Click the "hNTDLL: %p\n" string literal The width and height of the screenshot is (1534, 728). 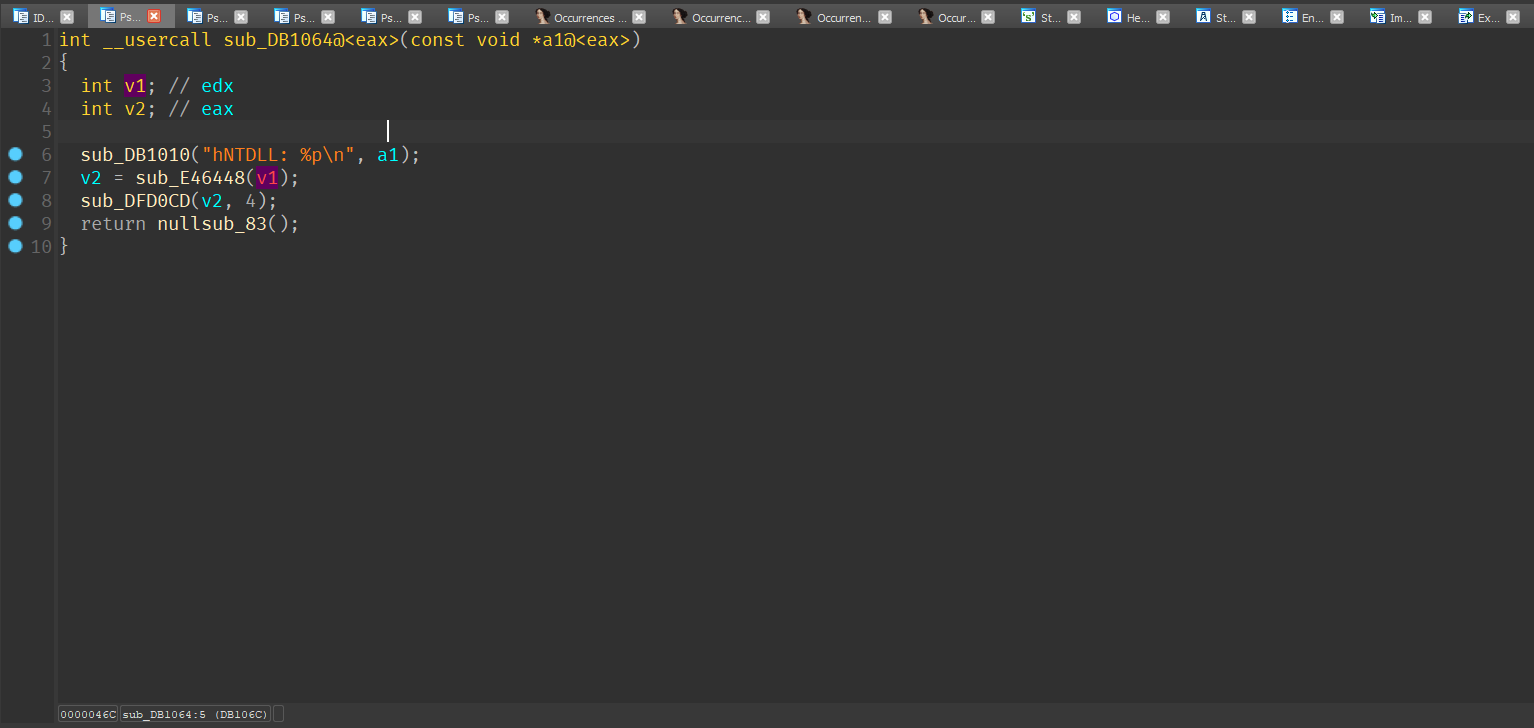click(x=278, y=155)
